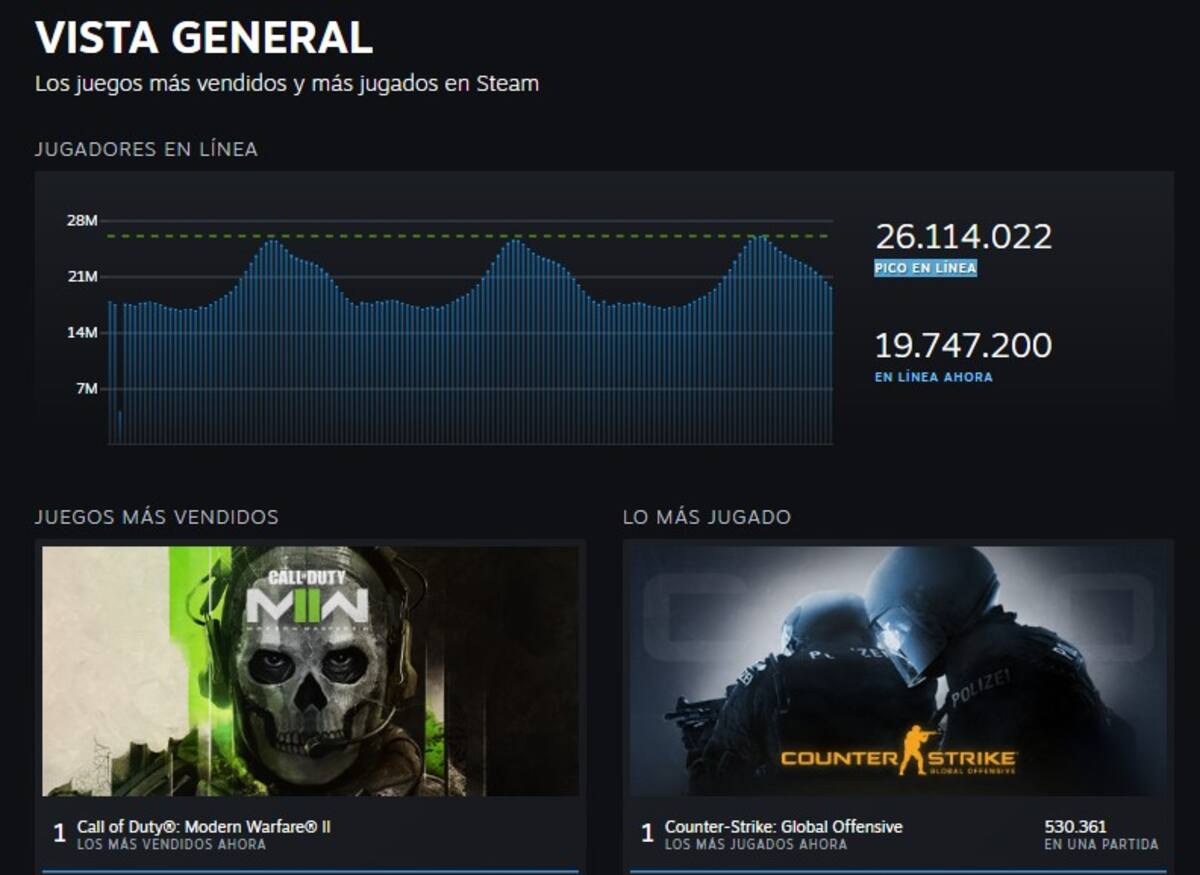Screen dimensions: 1200x875
Task: Open the Counter-Strike: Global Offensive title link
Action: (x=784, y=827)
